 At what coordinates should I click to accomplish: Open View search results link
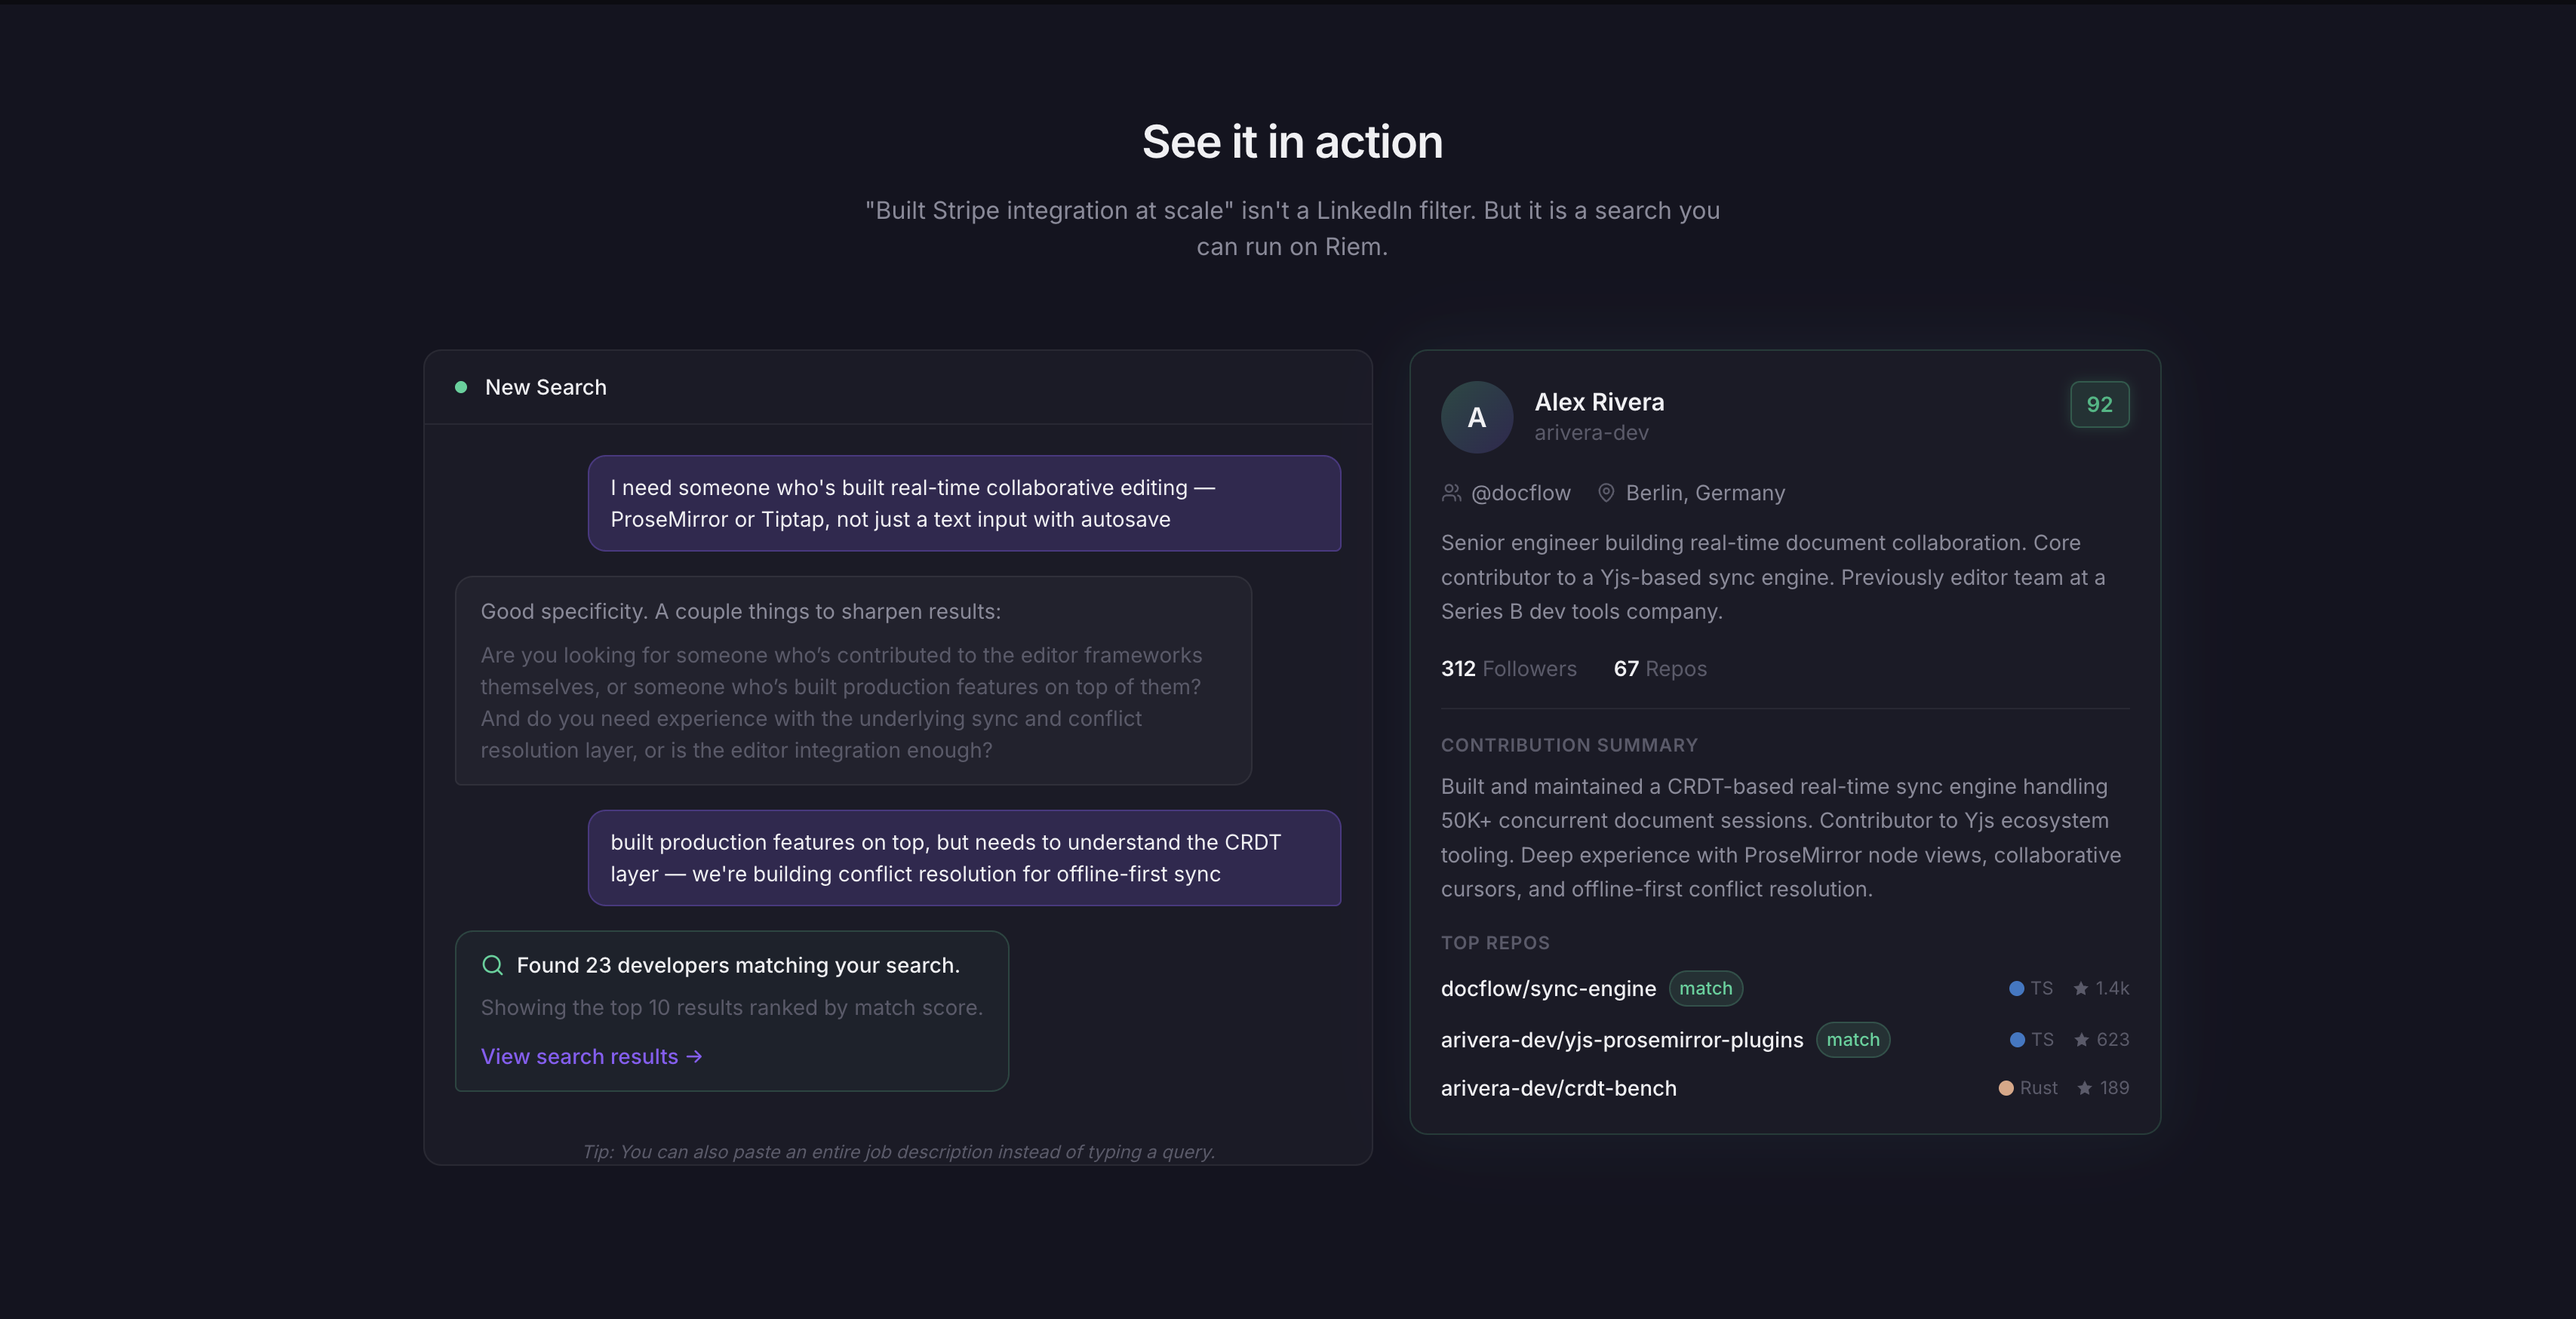tap(591, 1057)
